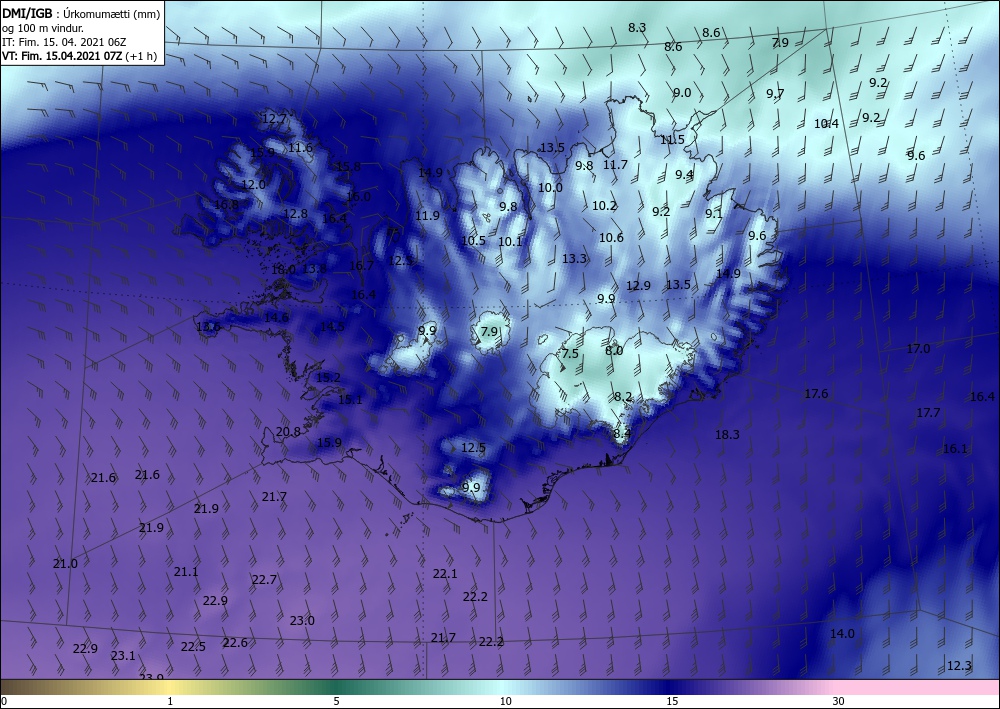
Task: Click the 15.2 value label
Action: [x=328, y=377]
